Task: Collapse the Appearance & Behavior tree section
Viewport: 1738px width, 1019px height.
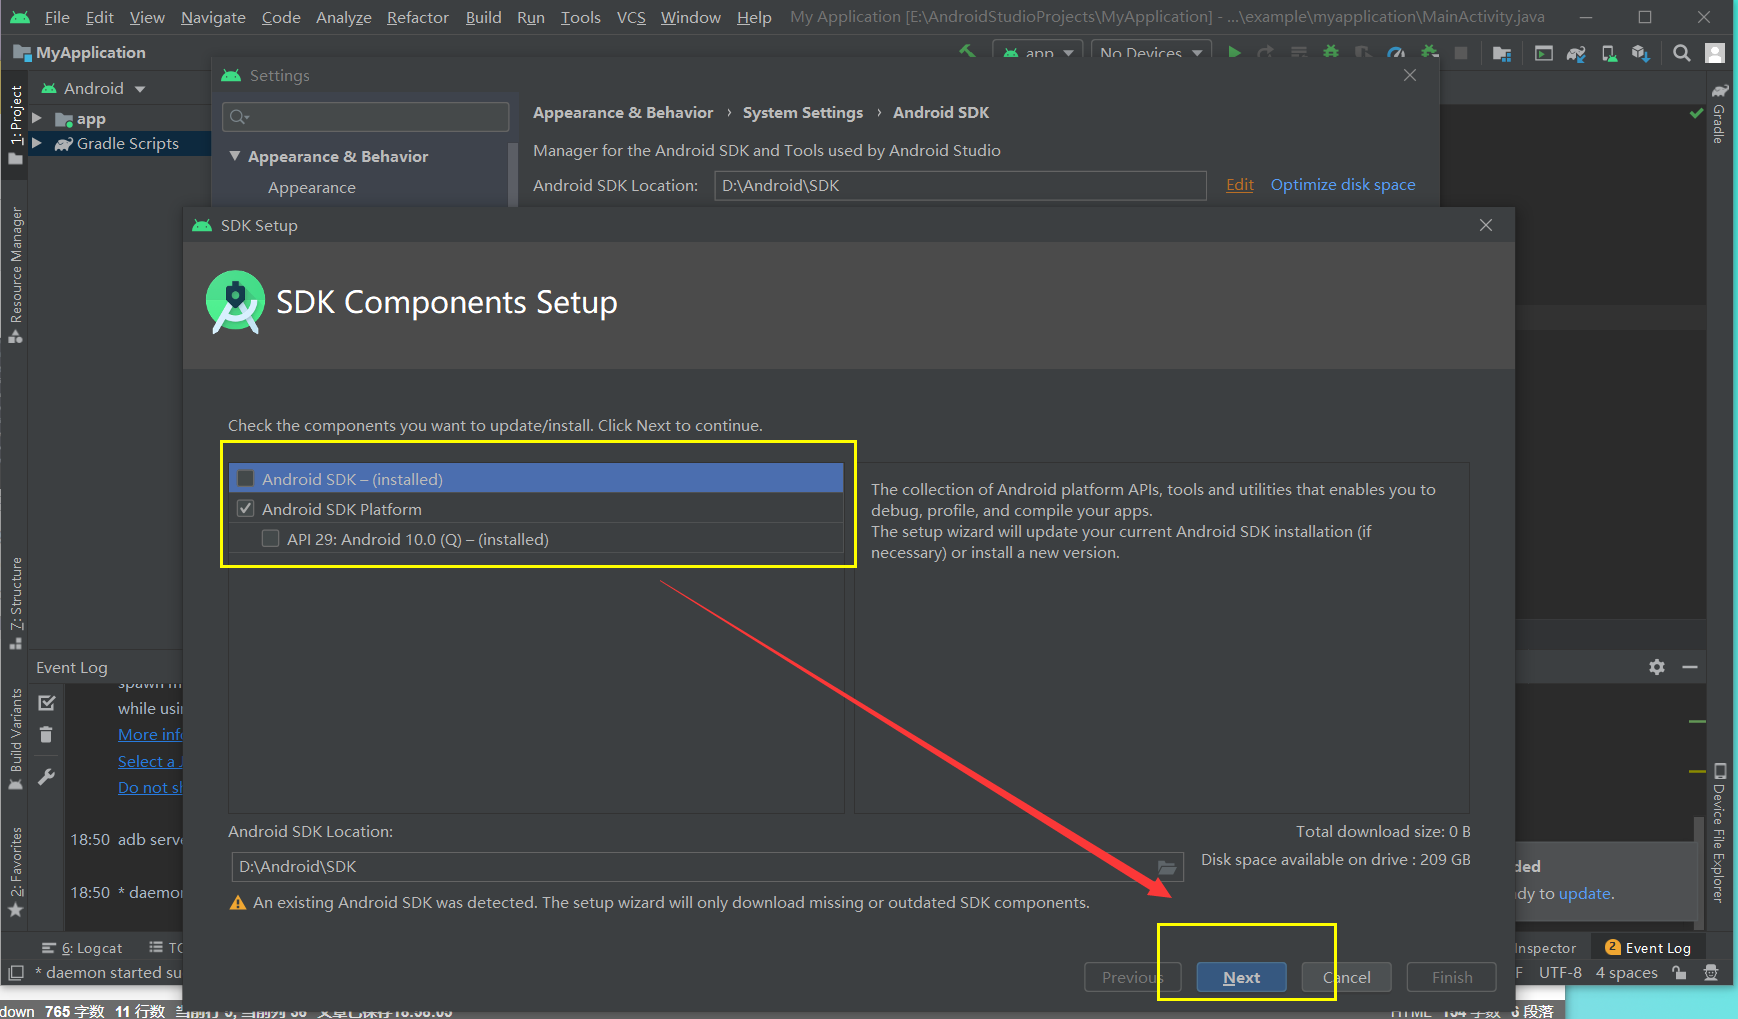Action: click(x=236, y=156)
